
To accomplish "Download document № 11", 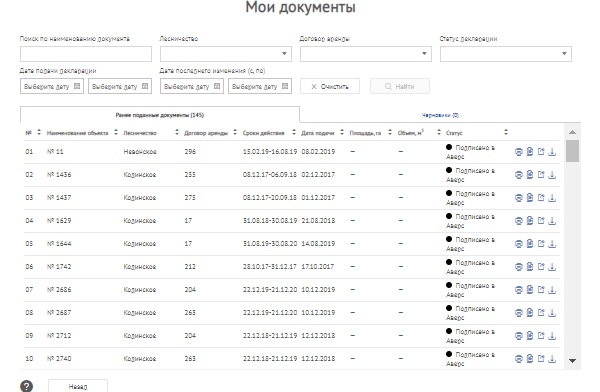I will pyautogui.click(x=552, y=152).
